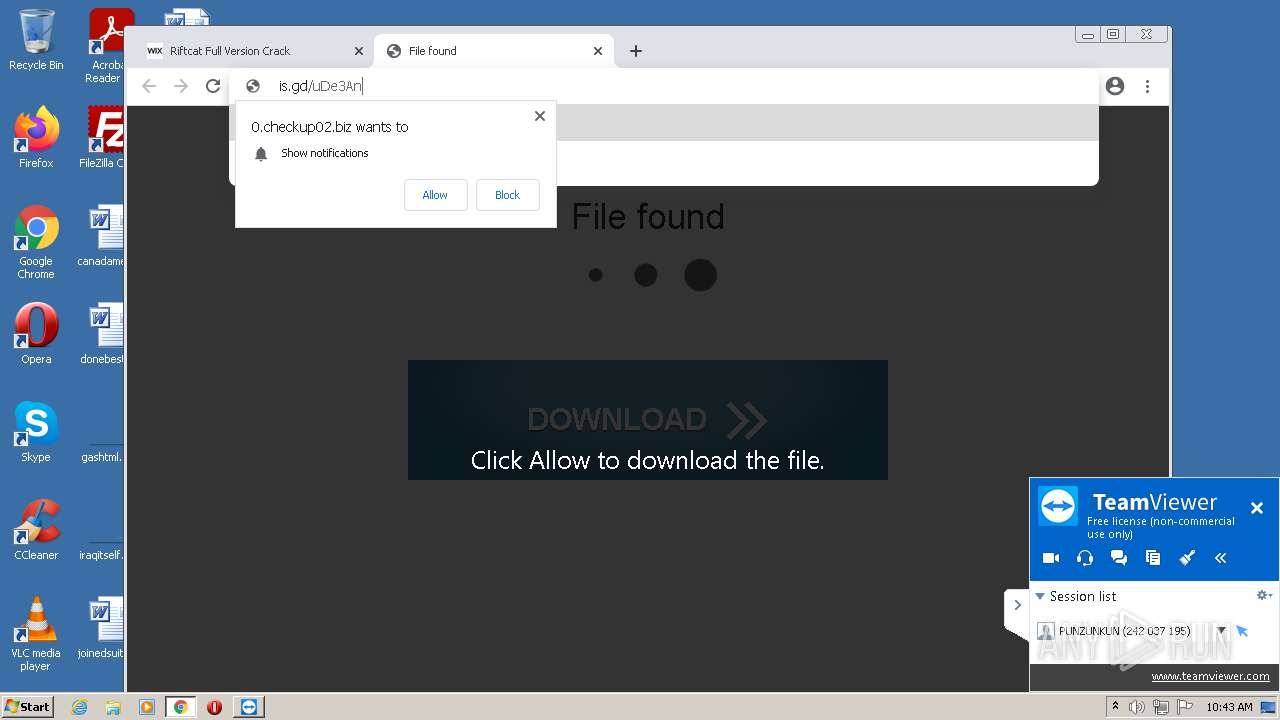Open the Chrome profile menu
Image resolution: width=1280 pixels, height=720 pixels.
(x=1115, y=86)
